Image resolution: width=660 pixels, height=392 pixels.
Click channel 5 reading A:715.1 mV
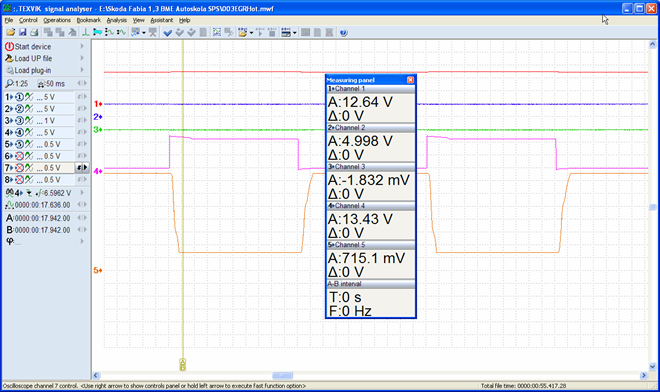(x=366, y=258)
